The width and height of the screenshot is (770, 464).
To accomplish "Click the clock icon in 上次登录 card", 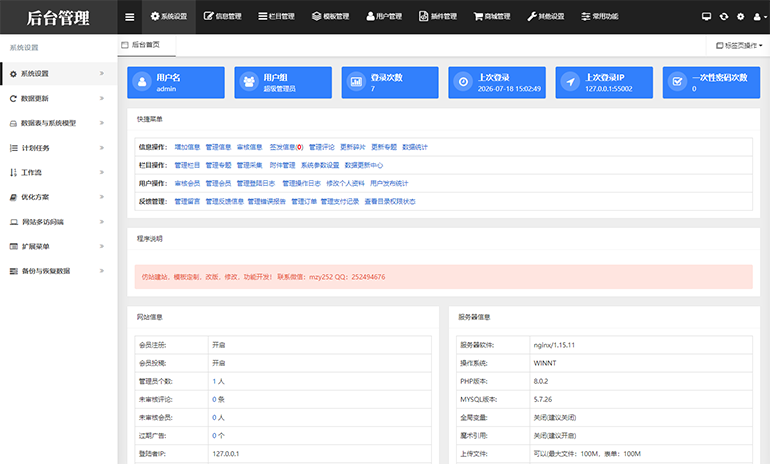I will tap(463, 82).
